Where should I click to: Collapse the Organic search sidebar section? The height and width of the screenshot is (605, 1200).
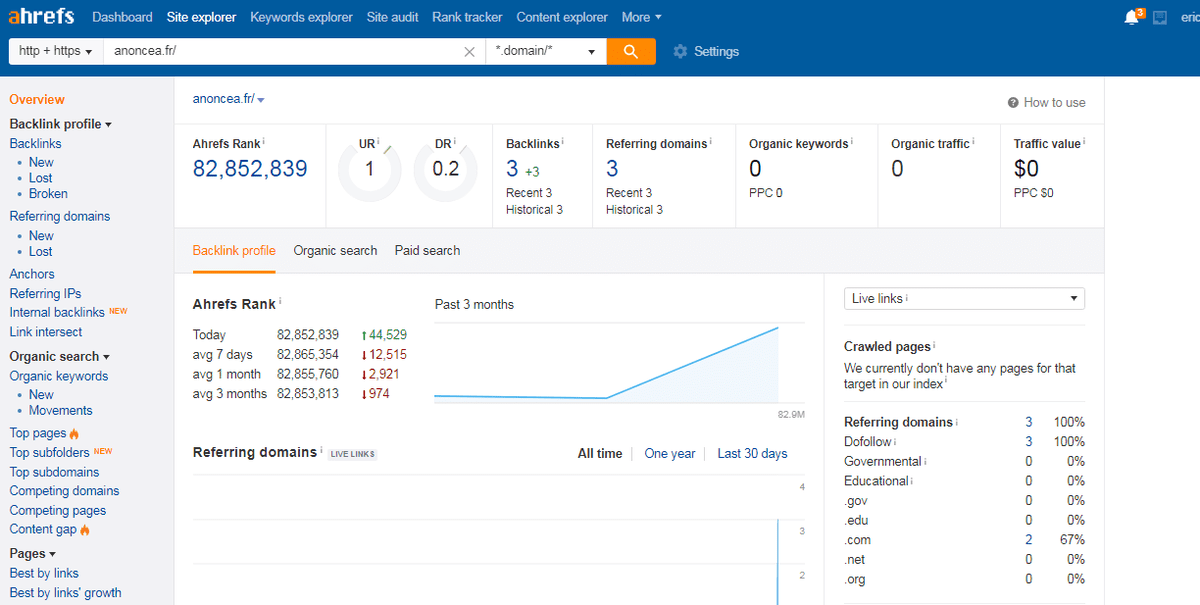coord(59,356)
